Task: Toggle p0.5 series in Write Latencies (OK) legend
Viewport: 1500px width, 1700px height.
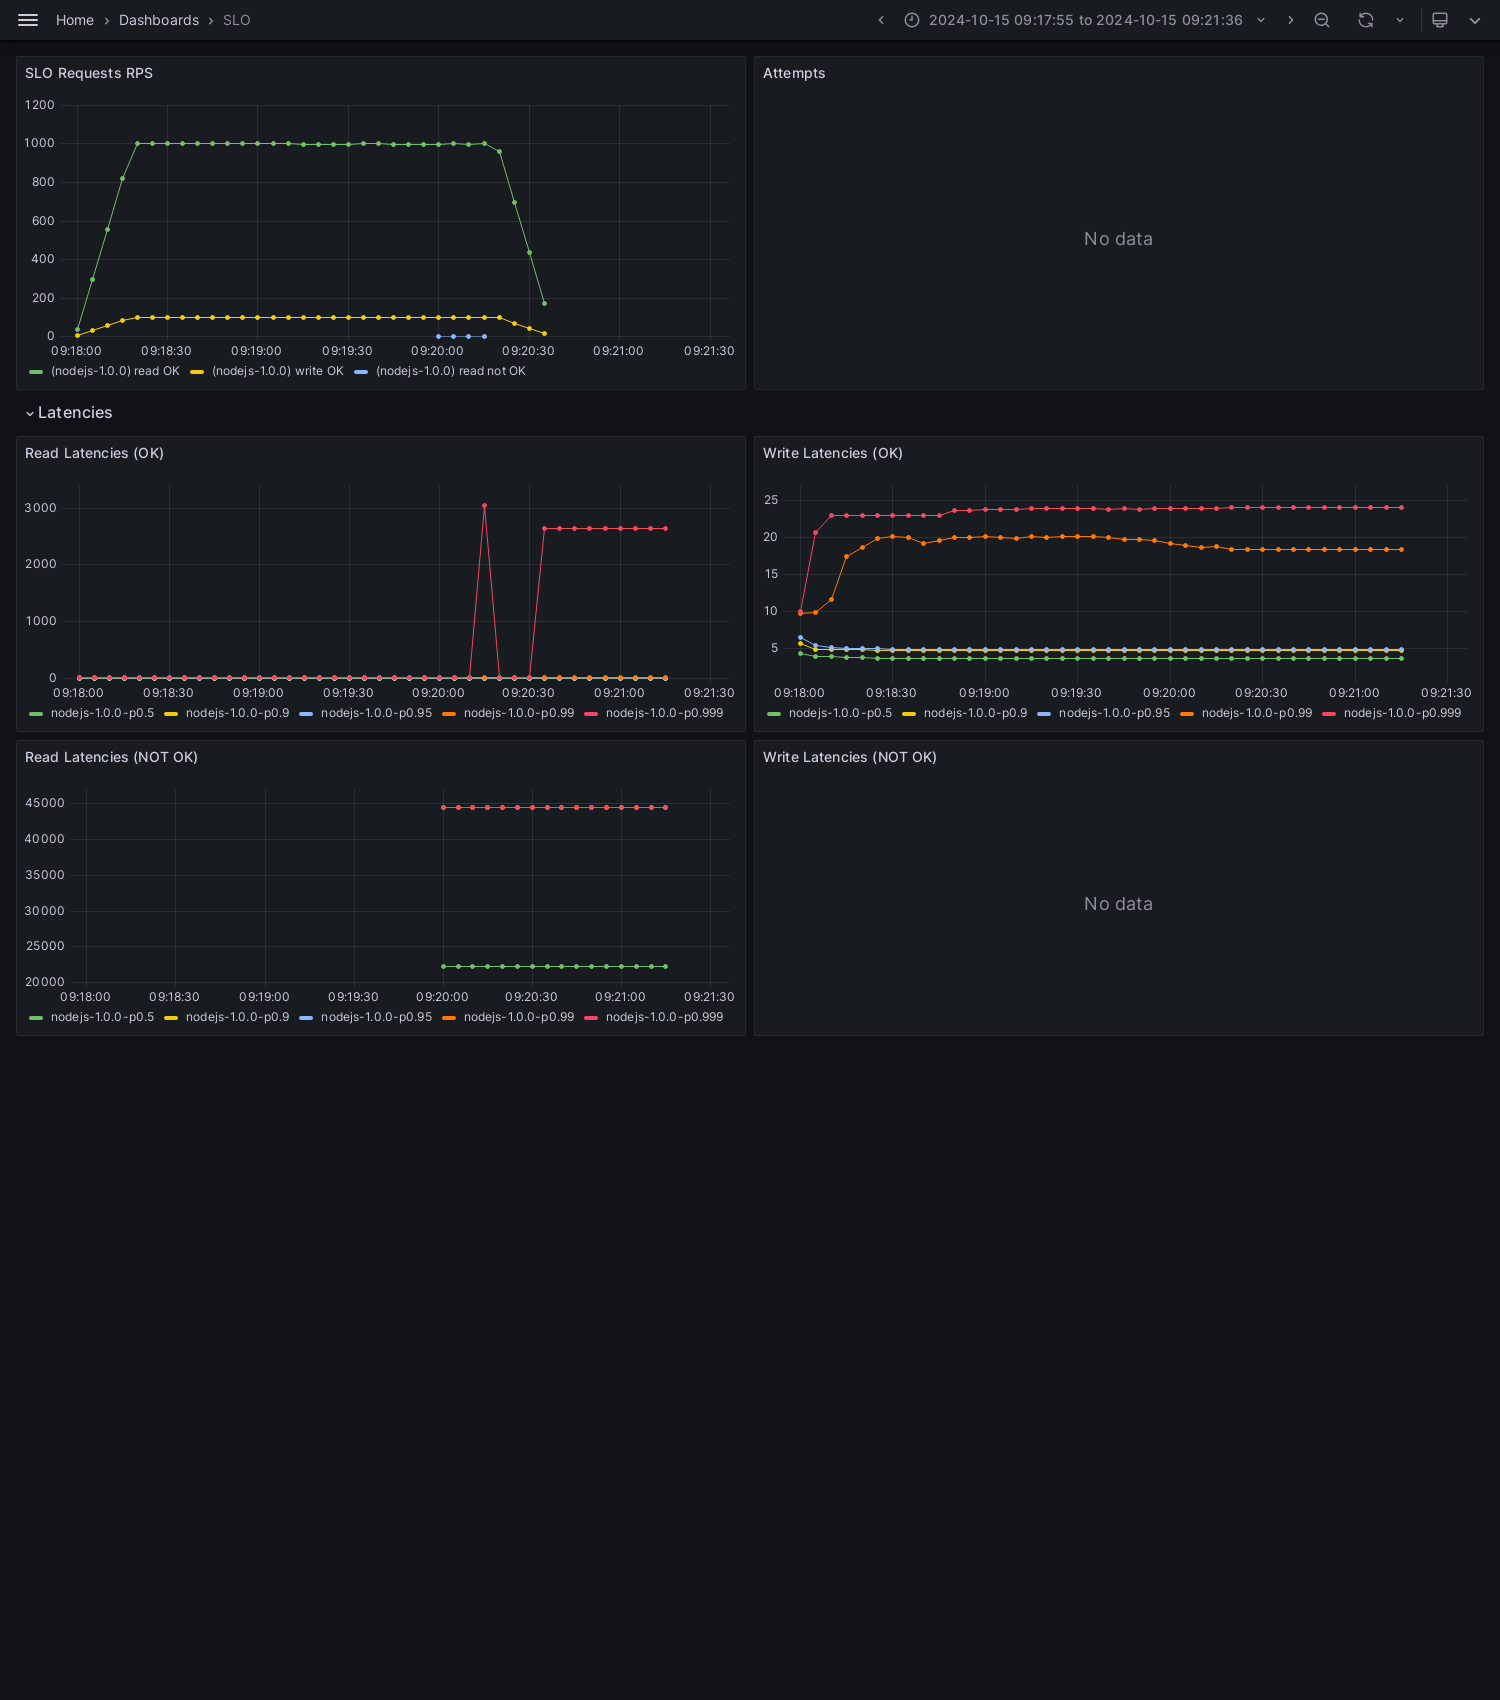Action: [x=840, y=713]
